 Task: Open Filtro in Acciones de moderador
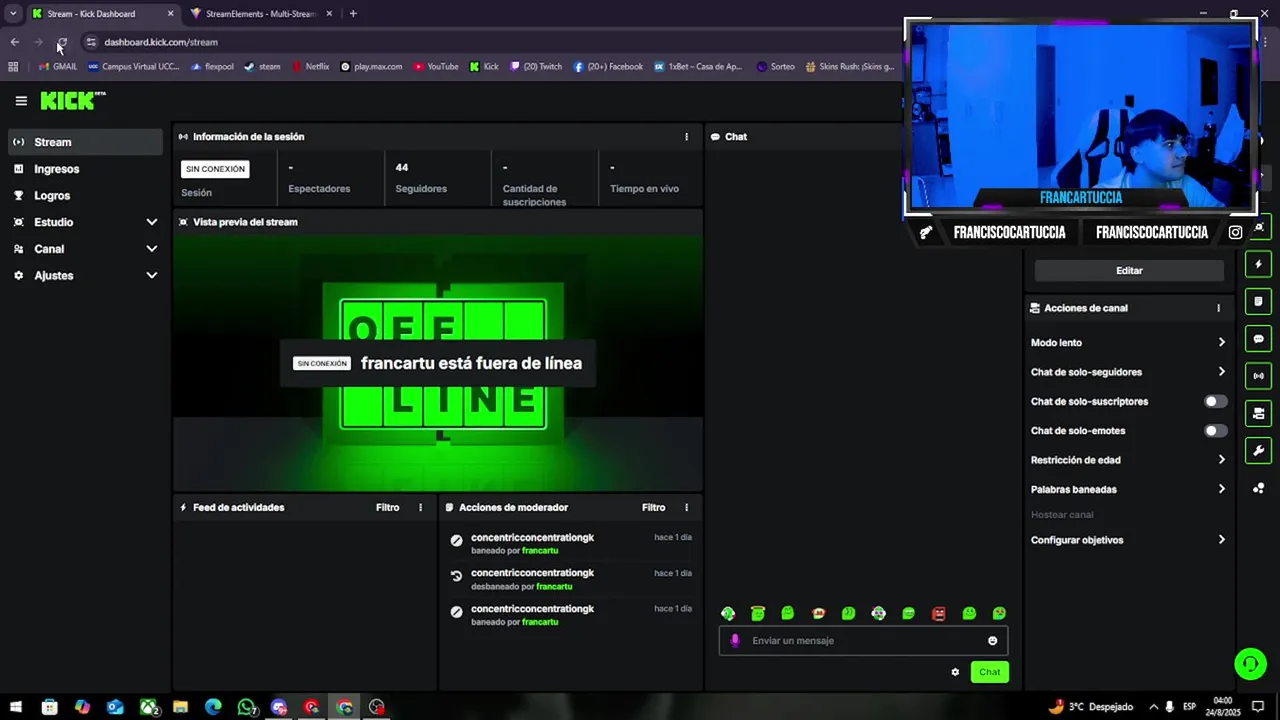[x=653, y=508]
